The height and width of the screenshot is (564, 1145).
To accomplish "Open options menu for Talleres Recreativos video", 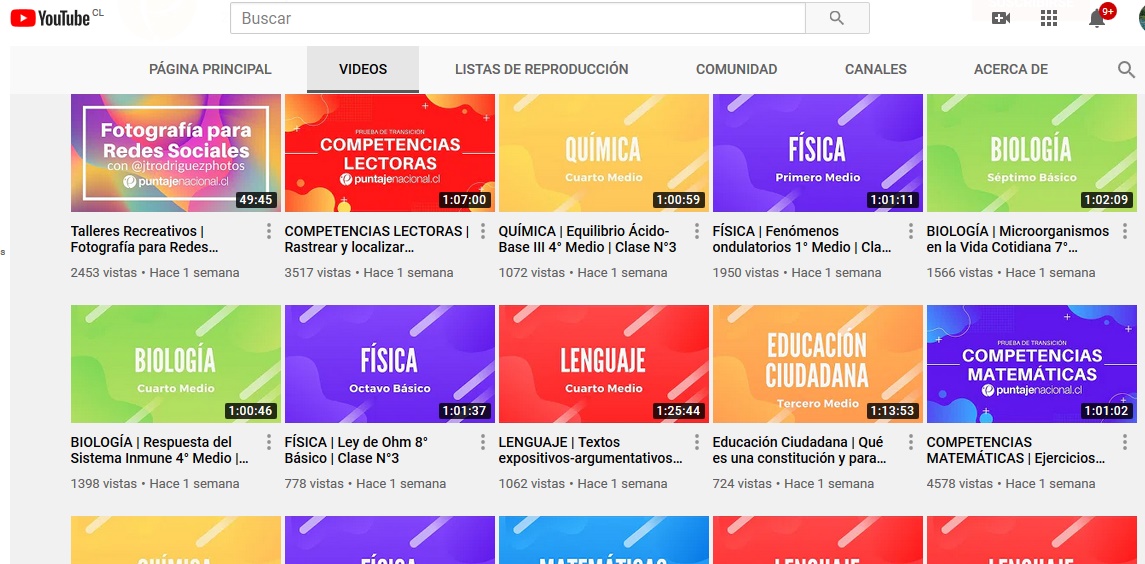I will pyautogui.click(x=269, y=232).
